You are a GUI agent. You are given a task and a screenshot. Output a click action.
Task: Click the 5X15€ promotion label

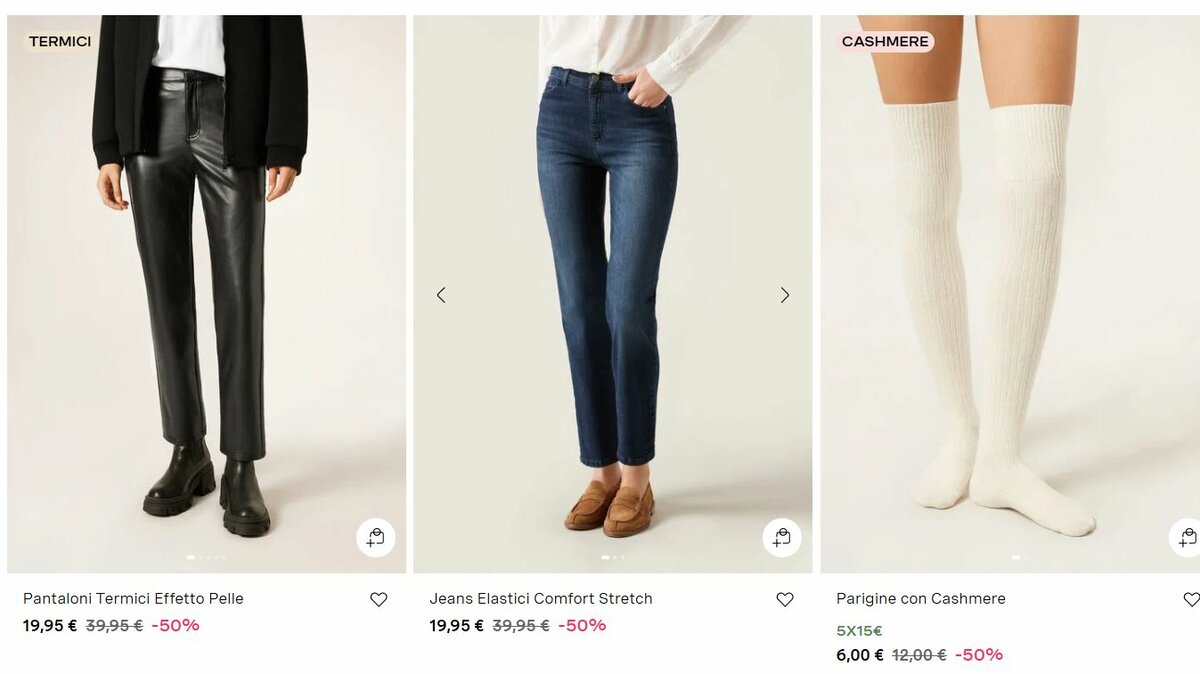[859, 631]
